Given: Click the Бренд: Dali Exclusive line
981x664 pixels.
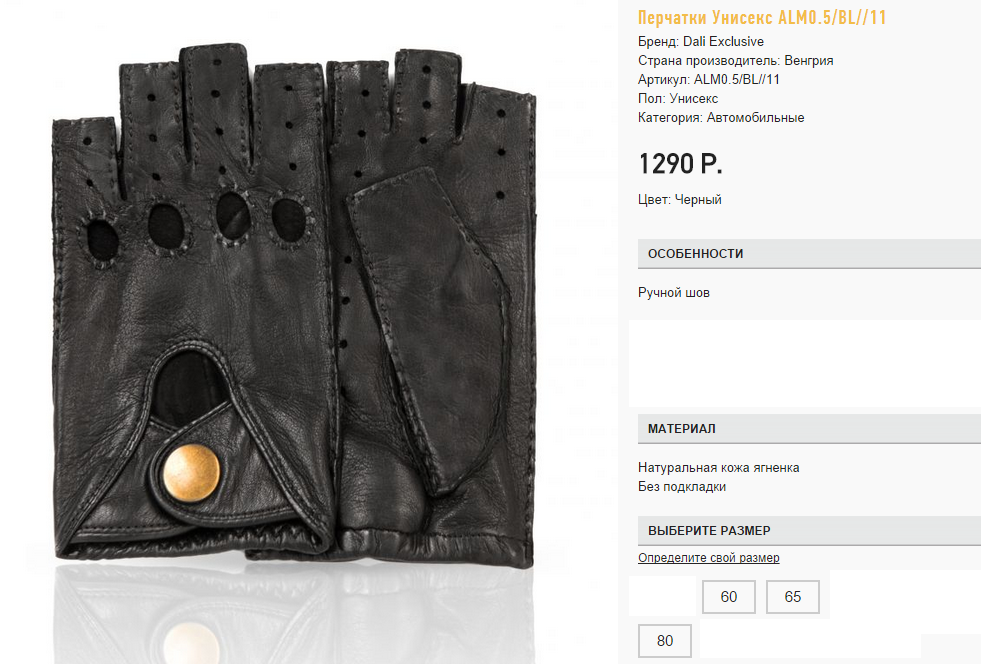Looking at the screenshot, I should pyautogui.click(x=701, y=41).
